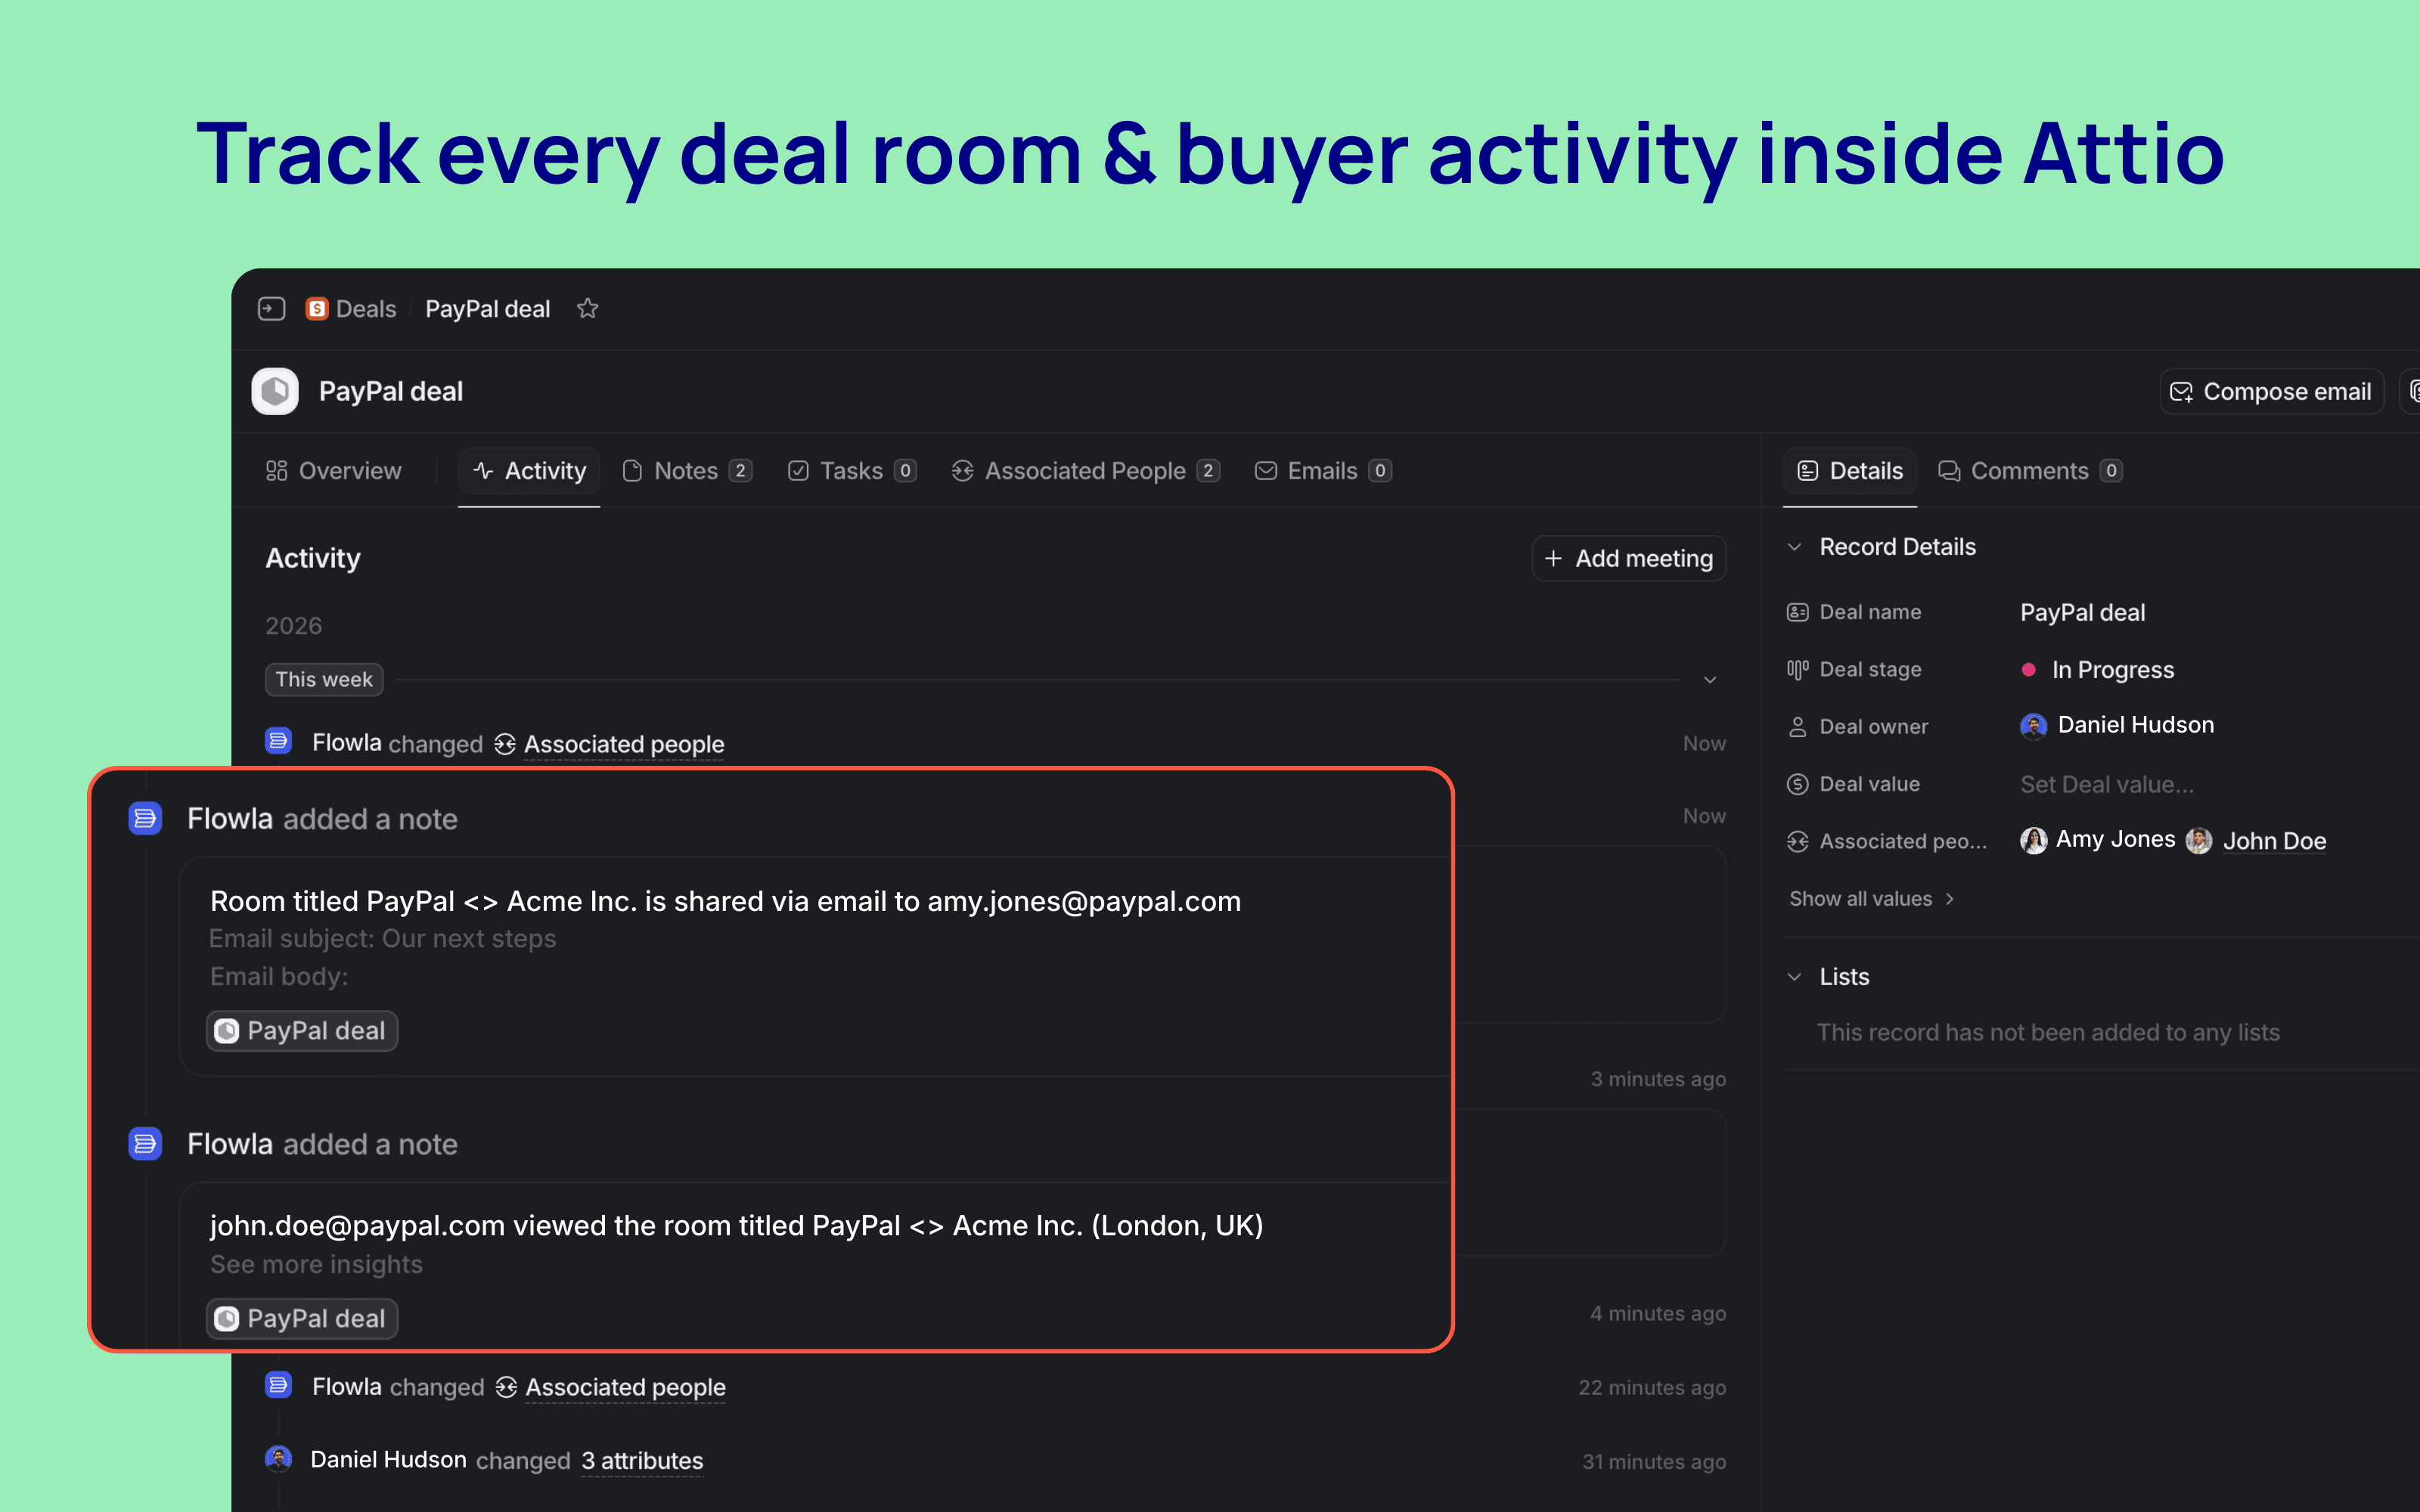Image resolution: width=2420 pixels, height=1512 pixels.
Task: Click the Add meeting button
Action: (1629, 558)
